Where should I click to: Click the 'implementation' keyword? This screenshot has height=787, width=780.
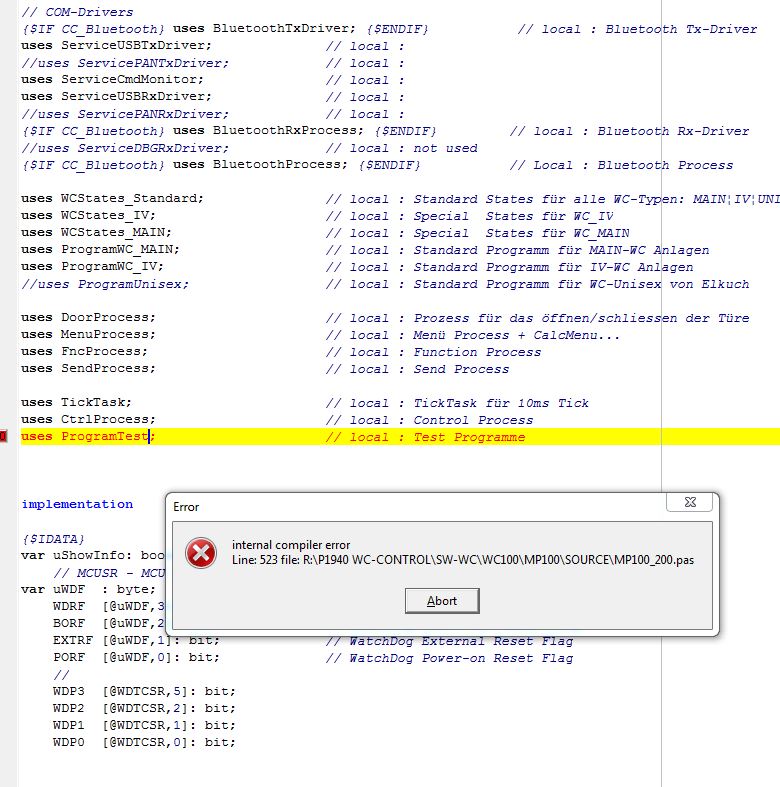coord(77,504)
